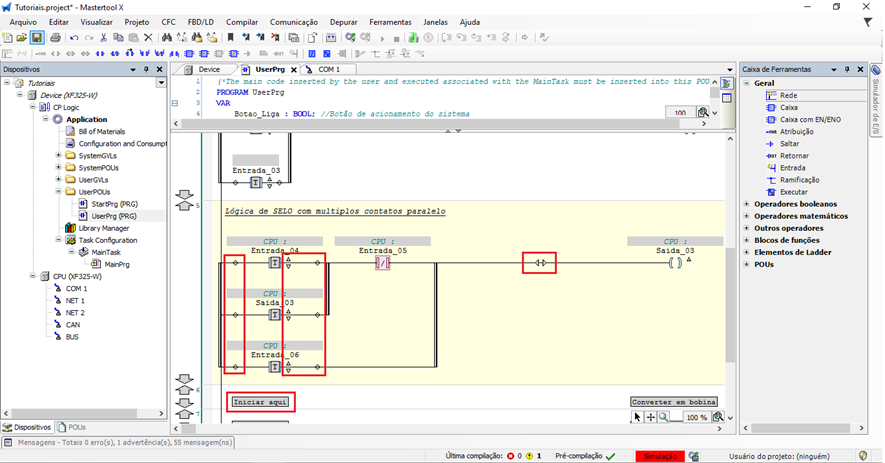This screenshot has width=885, height=463.
Task: Click the Saida_03 coil symbol
Action: coord(675,264)
